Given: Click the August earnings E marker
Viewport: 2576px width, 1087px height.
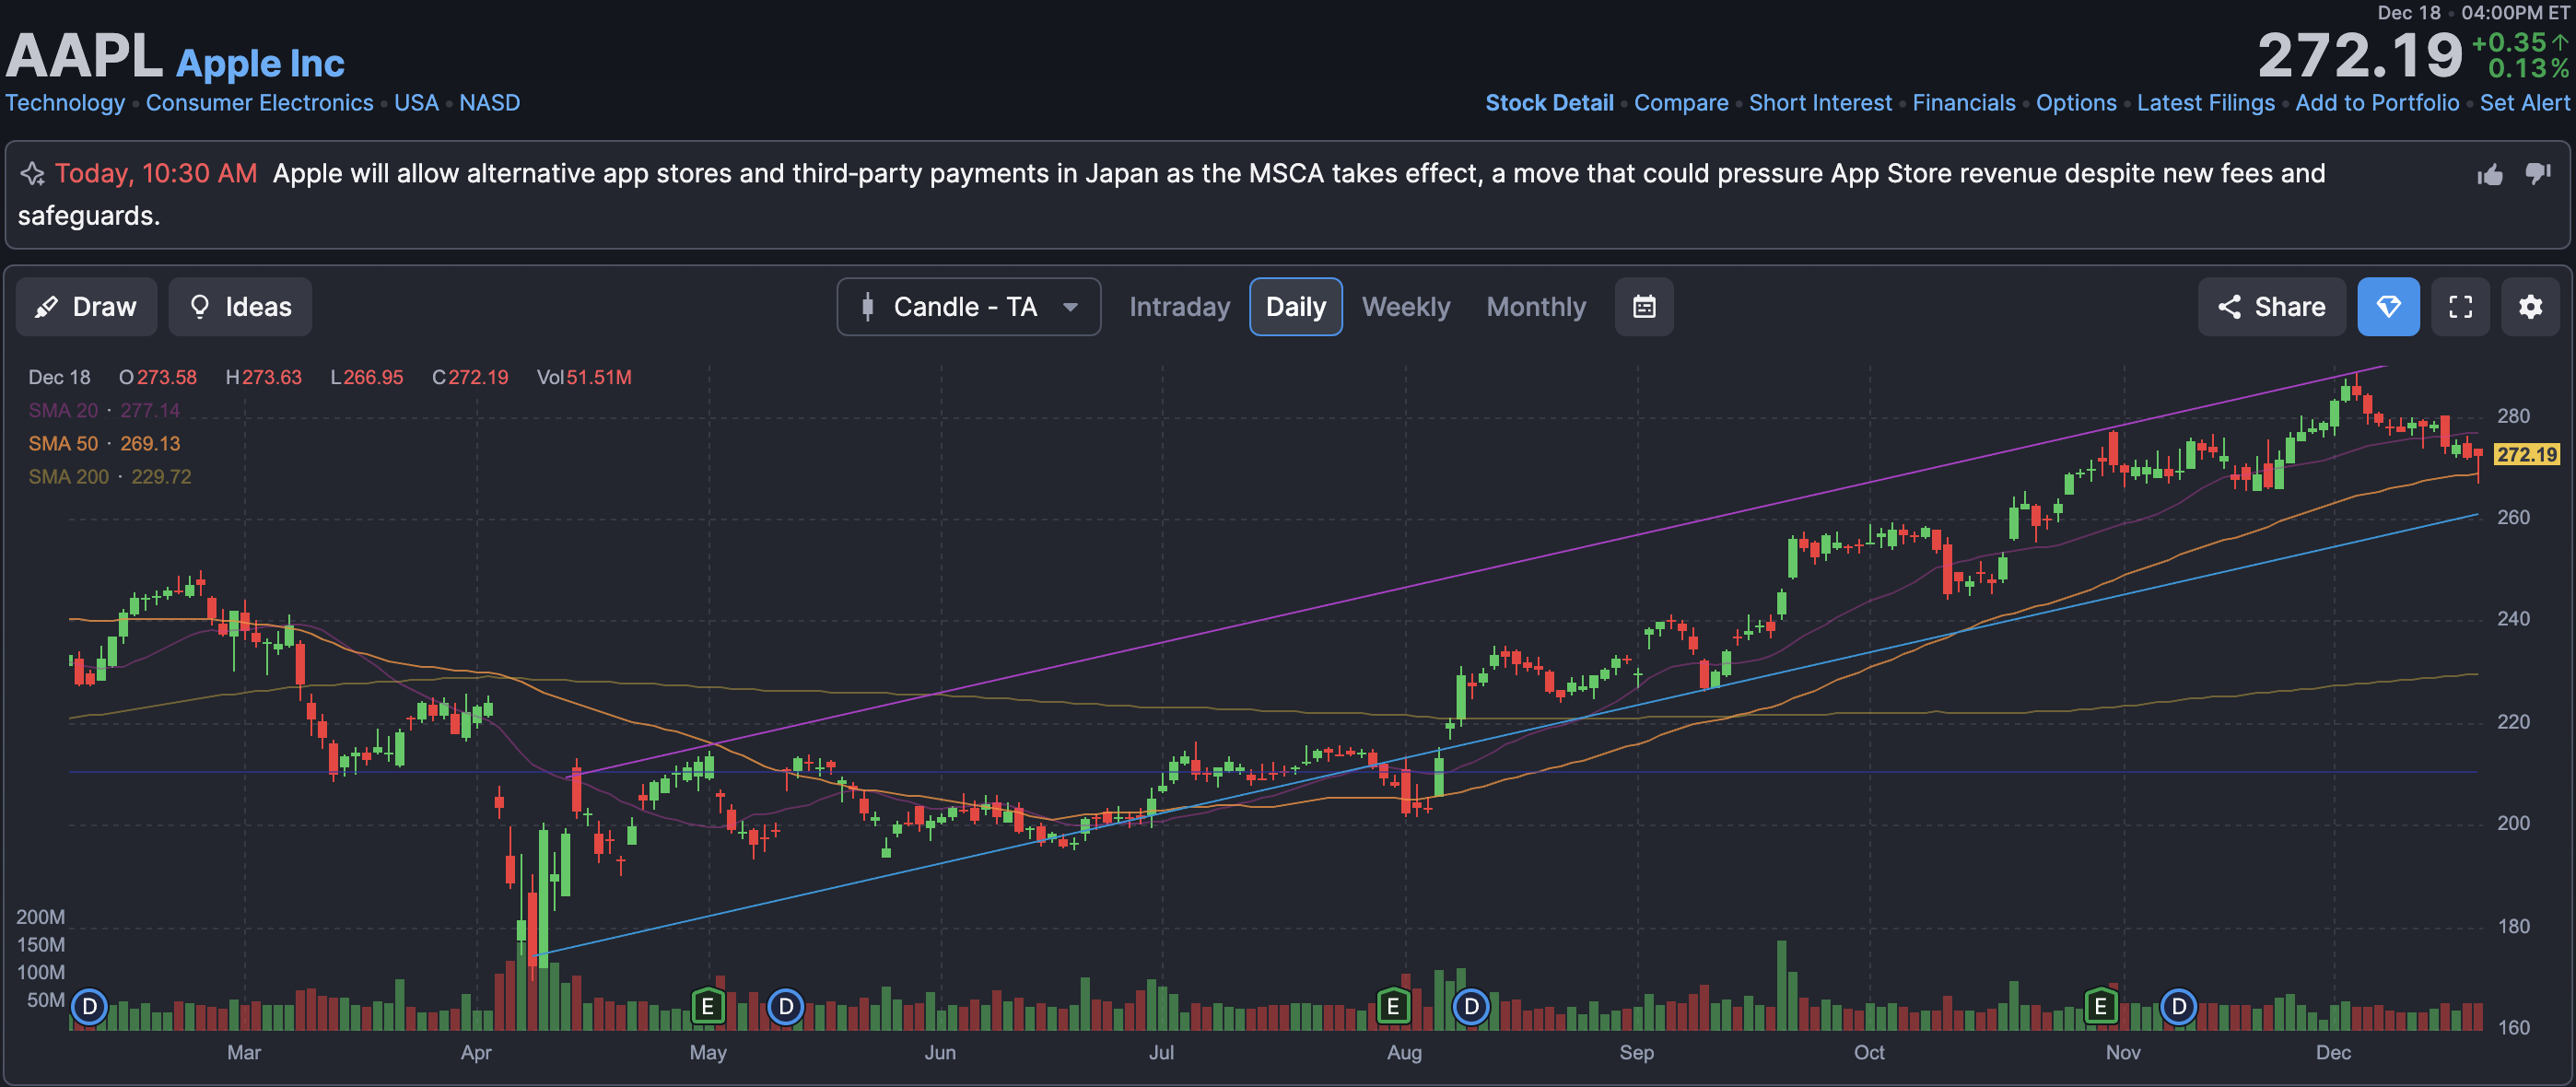Looking at the screenshot, I should [1392, 1005].
